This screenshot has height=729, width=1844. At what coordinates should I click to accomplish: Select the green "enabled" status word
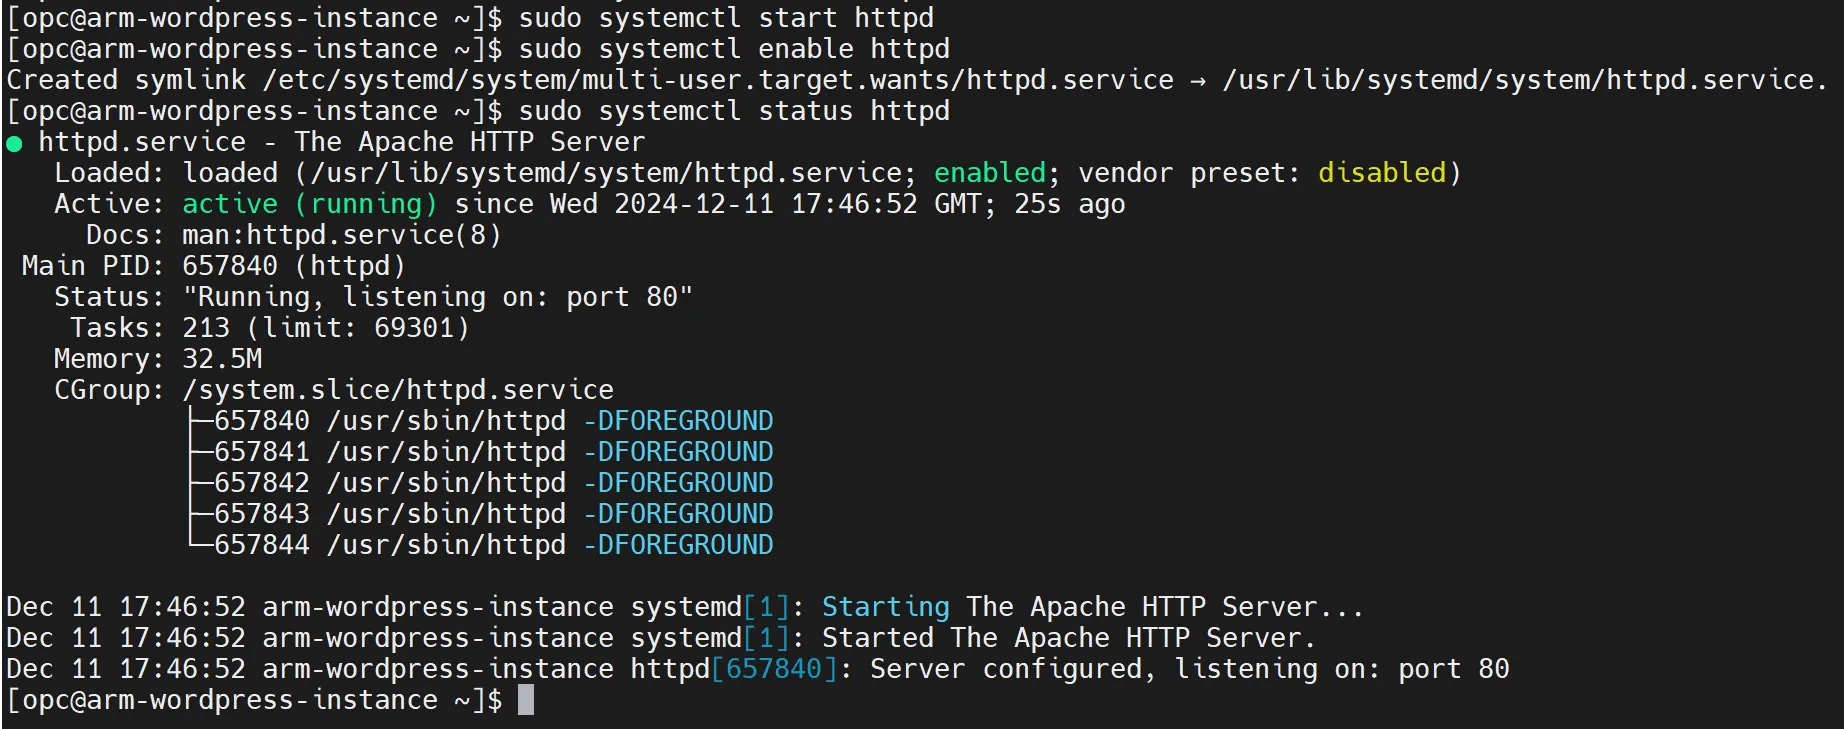click(989, 173)
